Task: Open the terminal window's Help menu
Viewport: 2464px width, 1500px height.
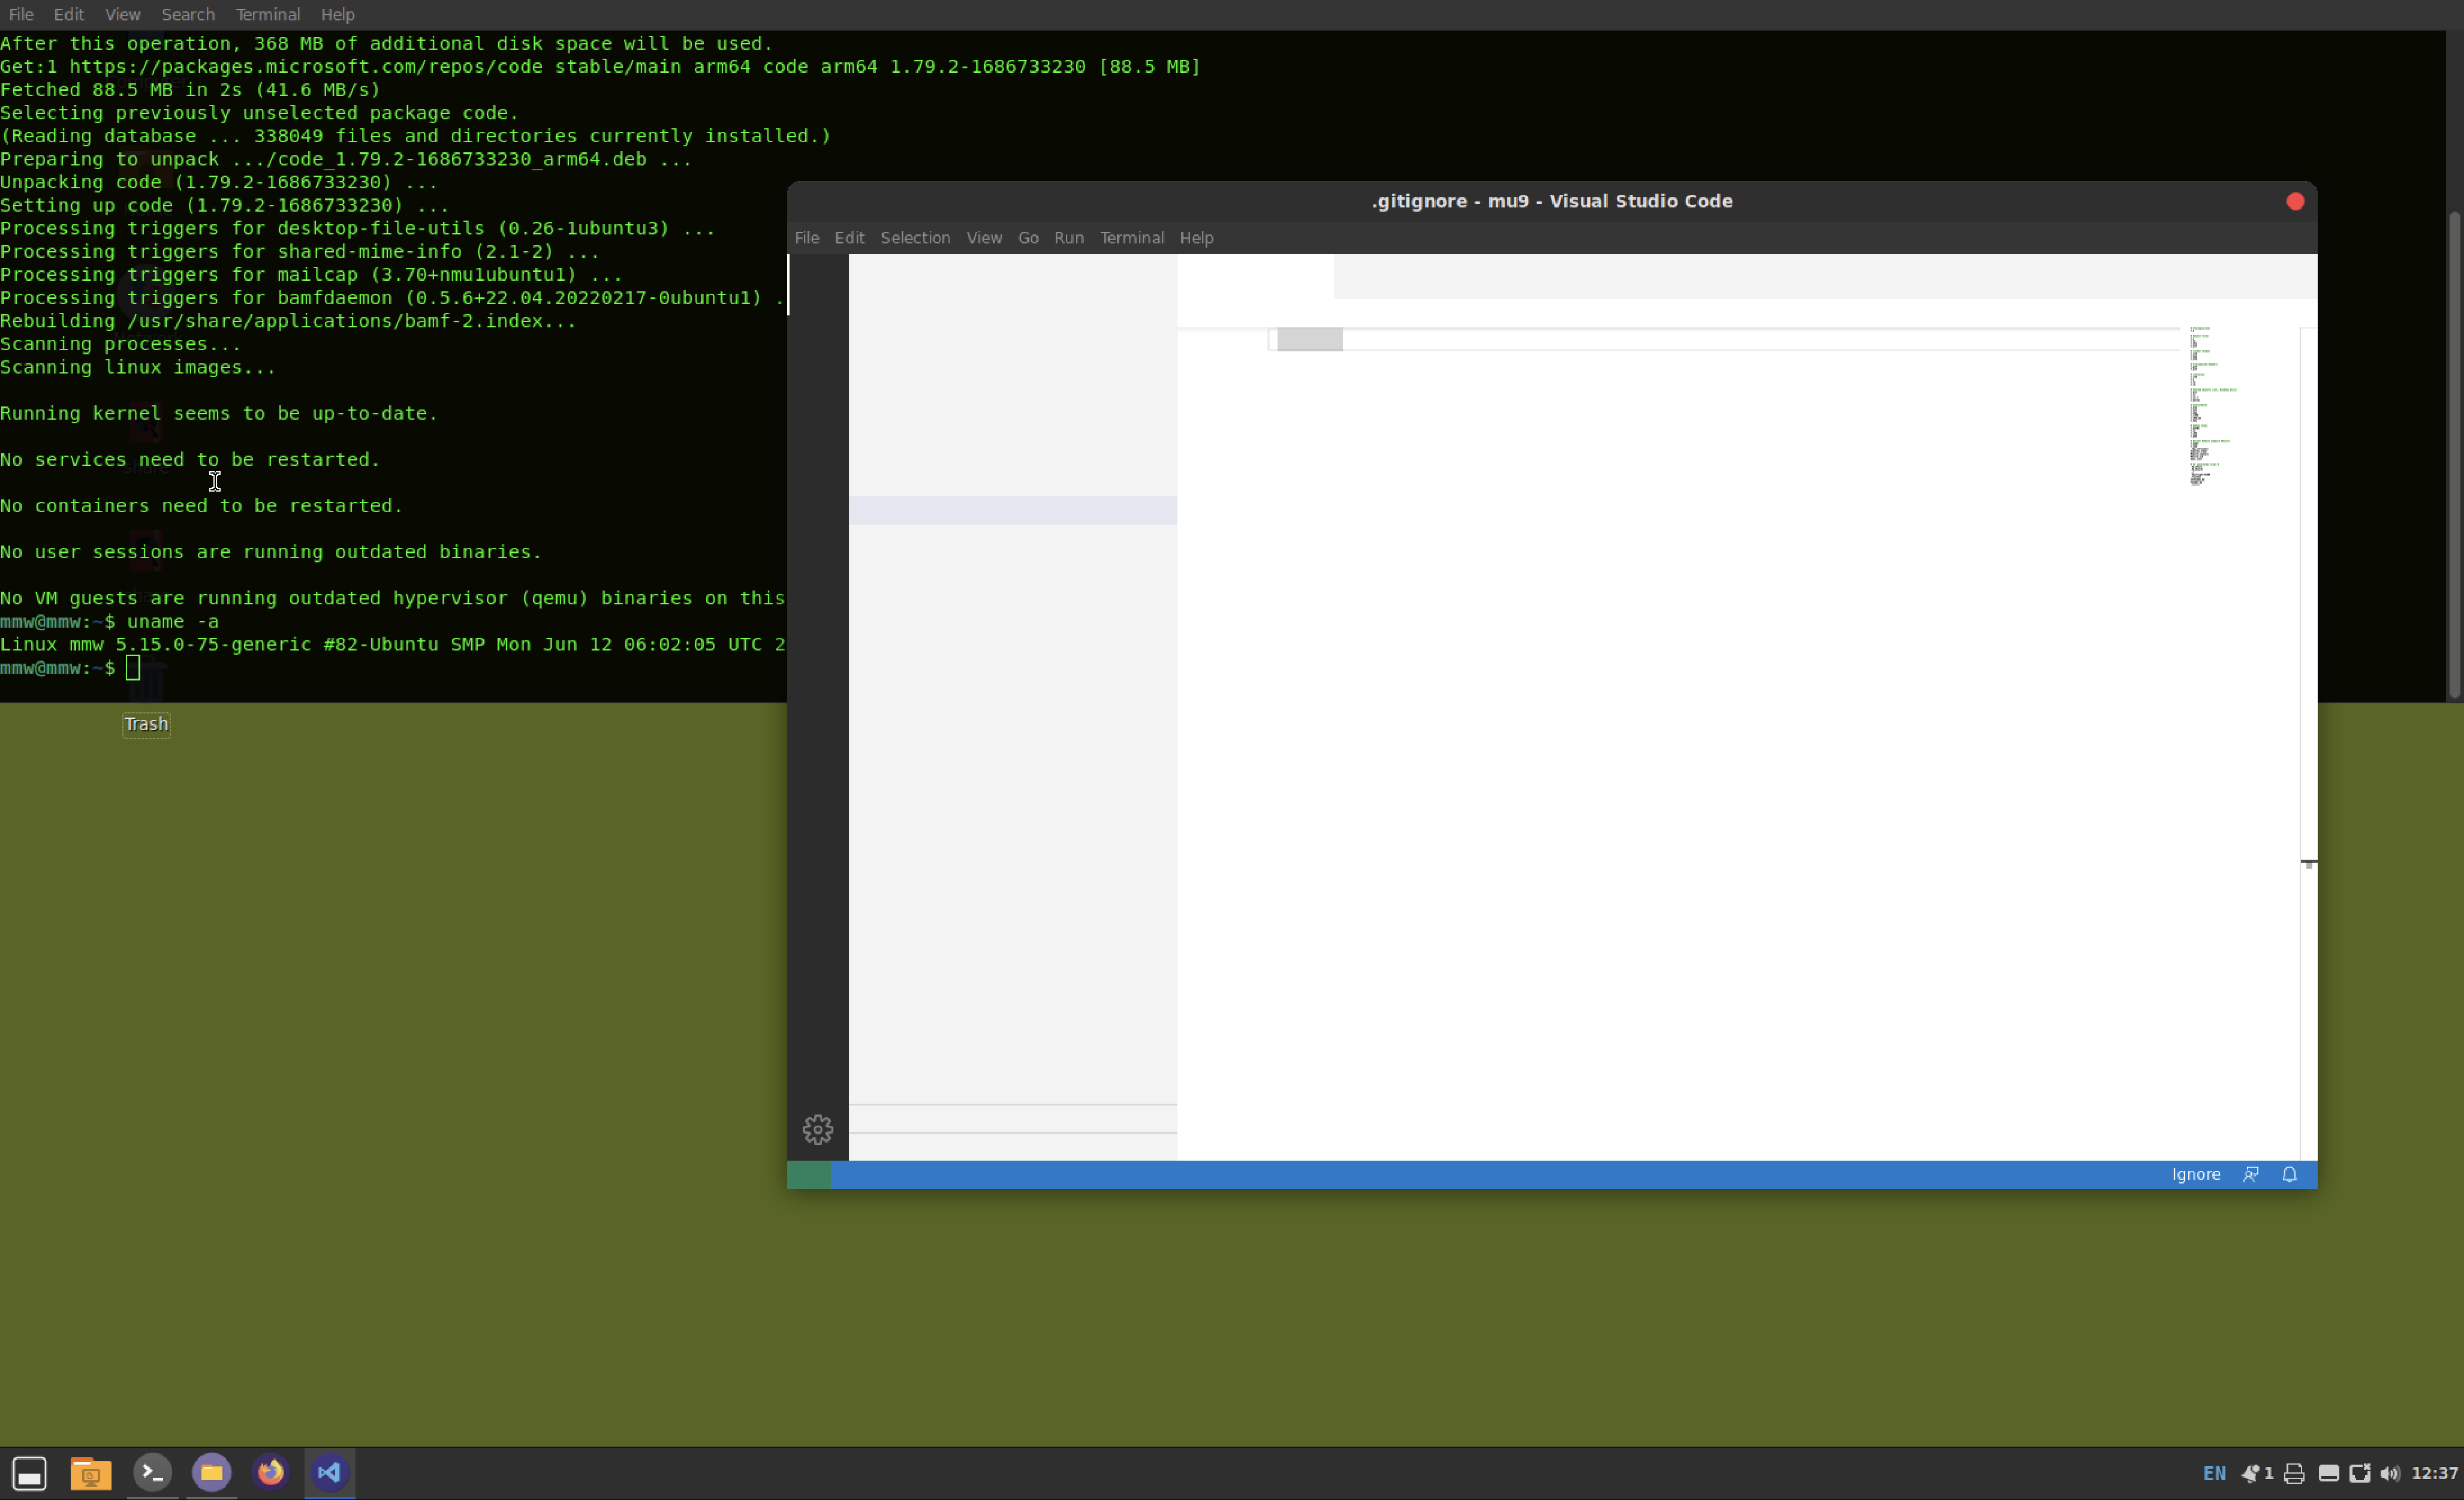Action: coord(337,14)
